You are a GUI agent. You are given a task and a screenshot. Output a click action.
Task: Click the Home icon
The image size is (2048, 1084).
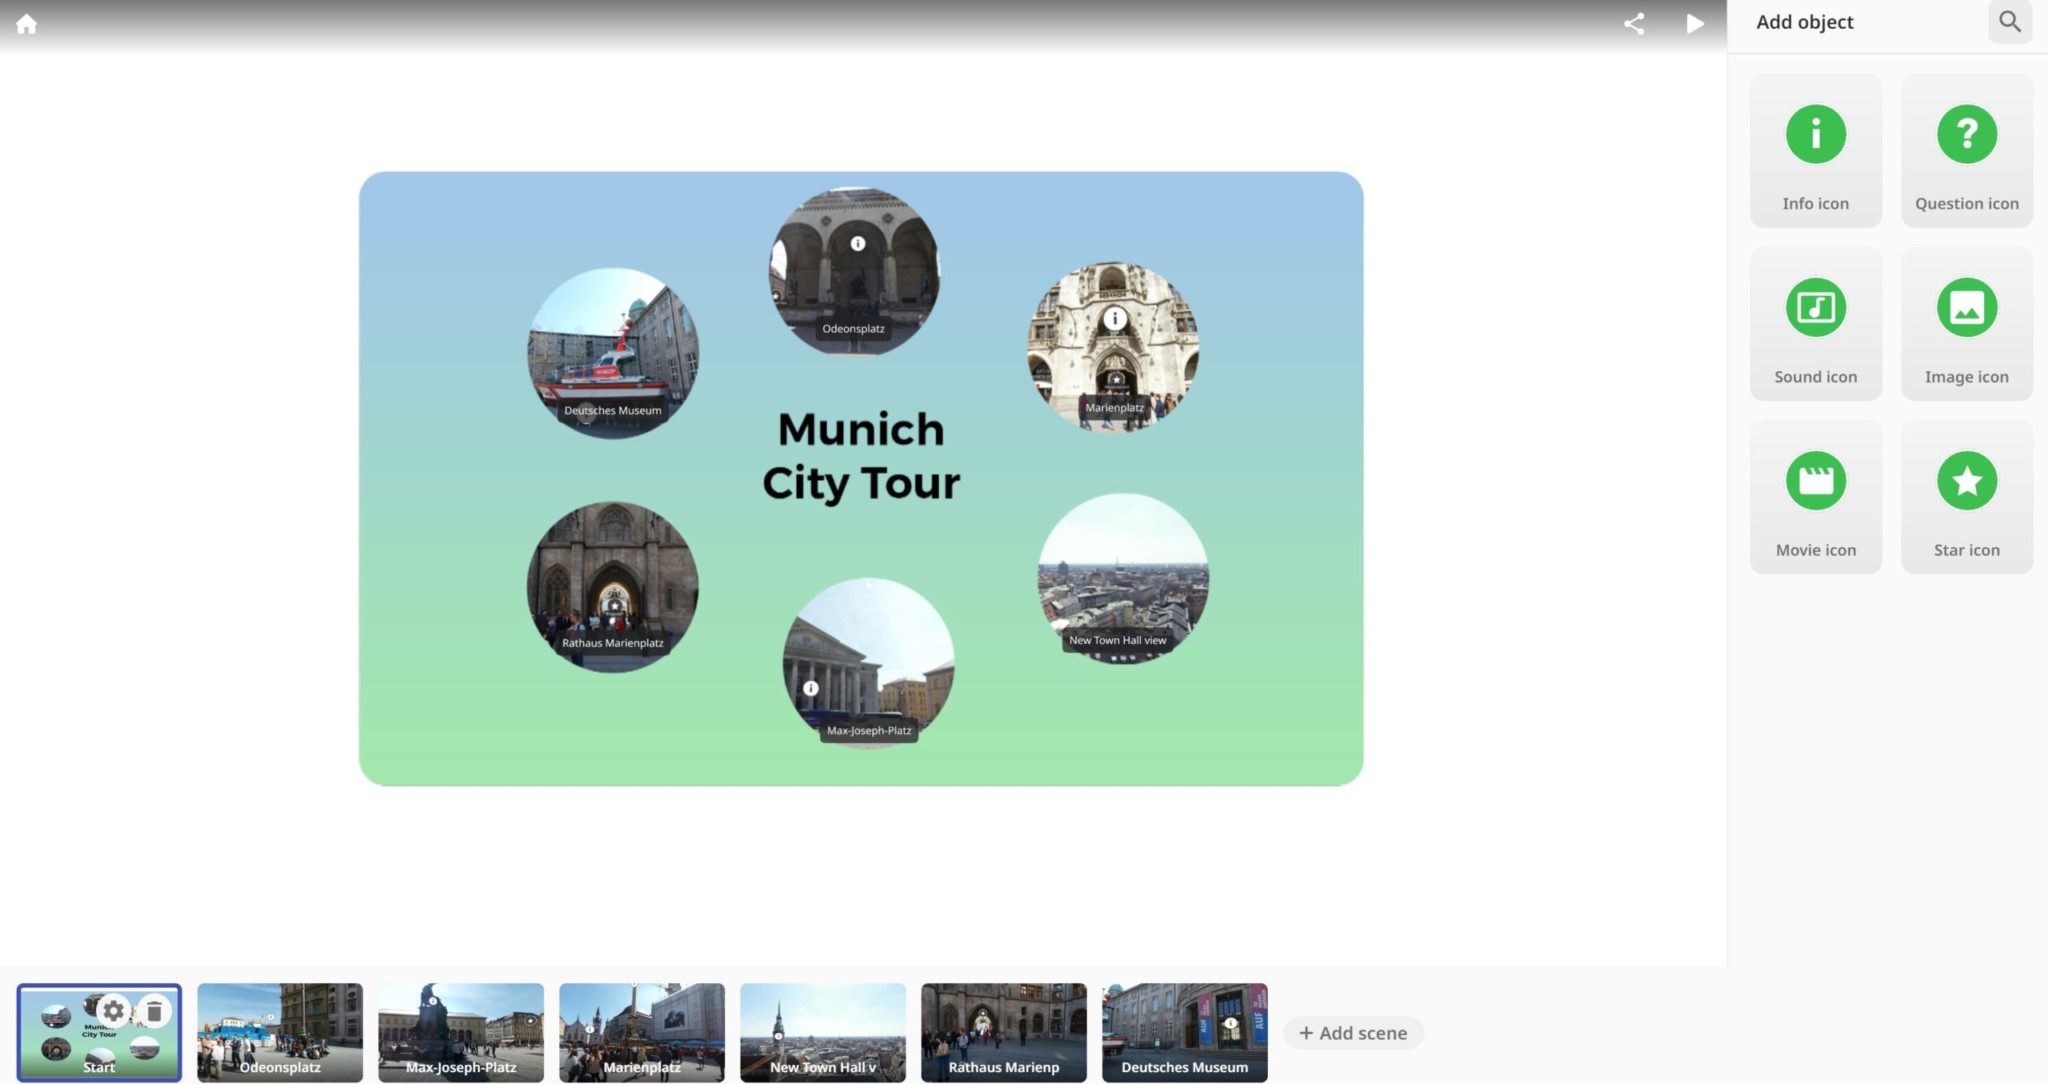click(x=27, y=24)
